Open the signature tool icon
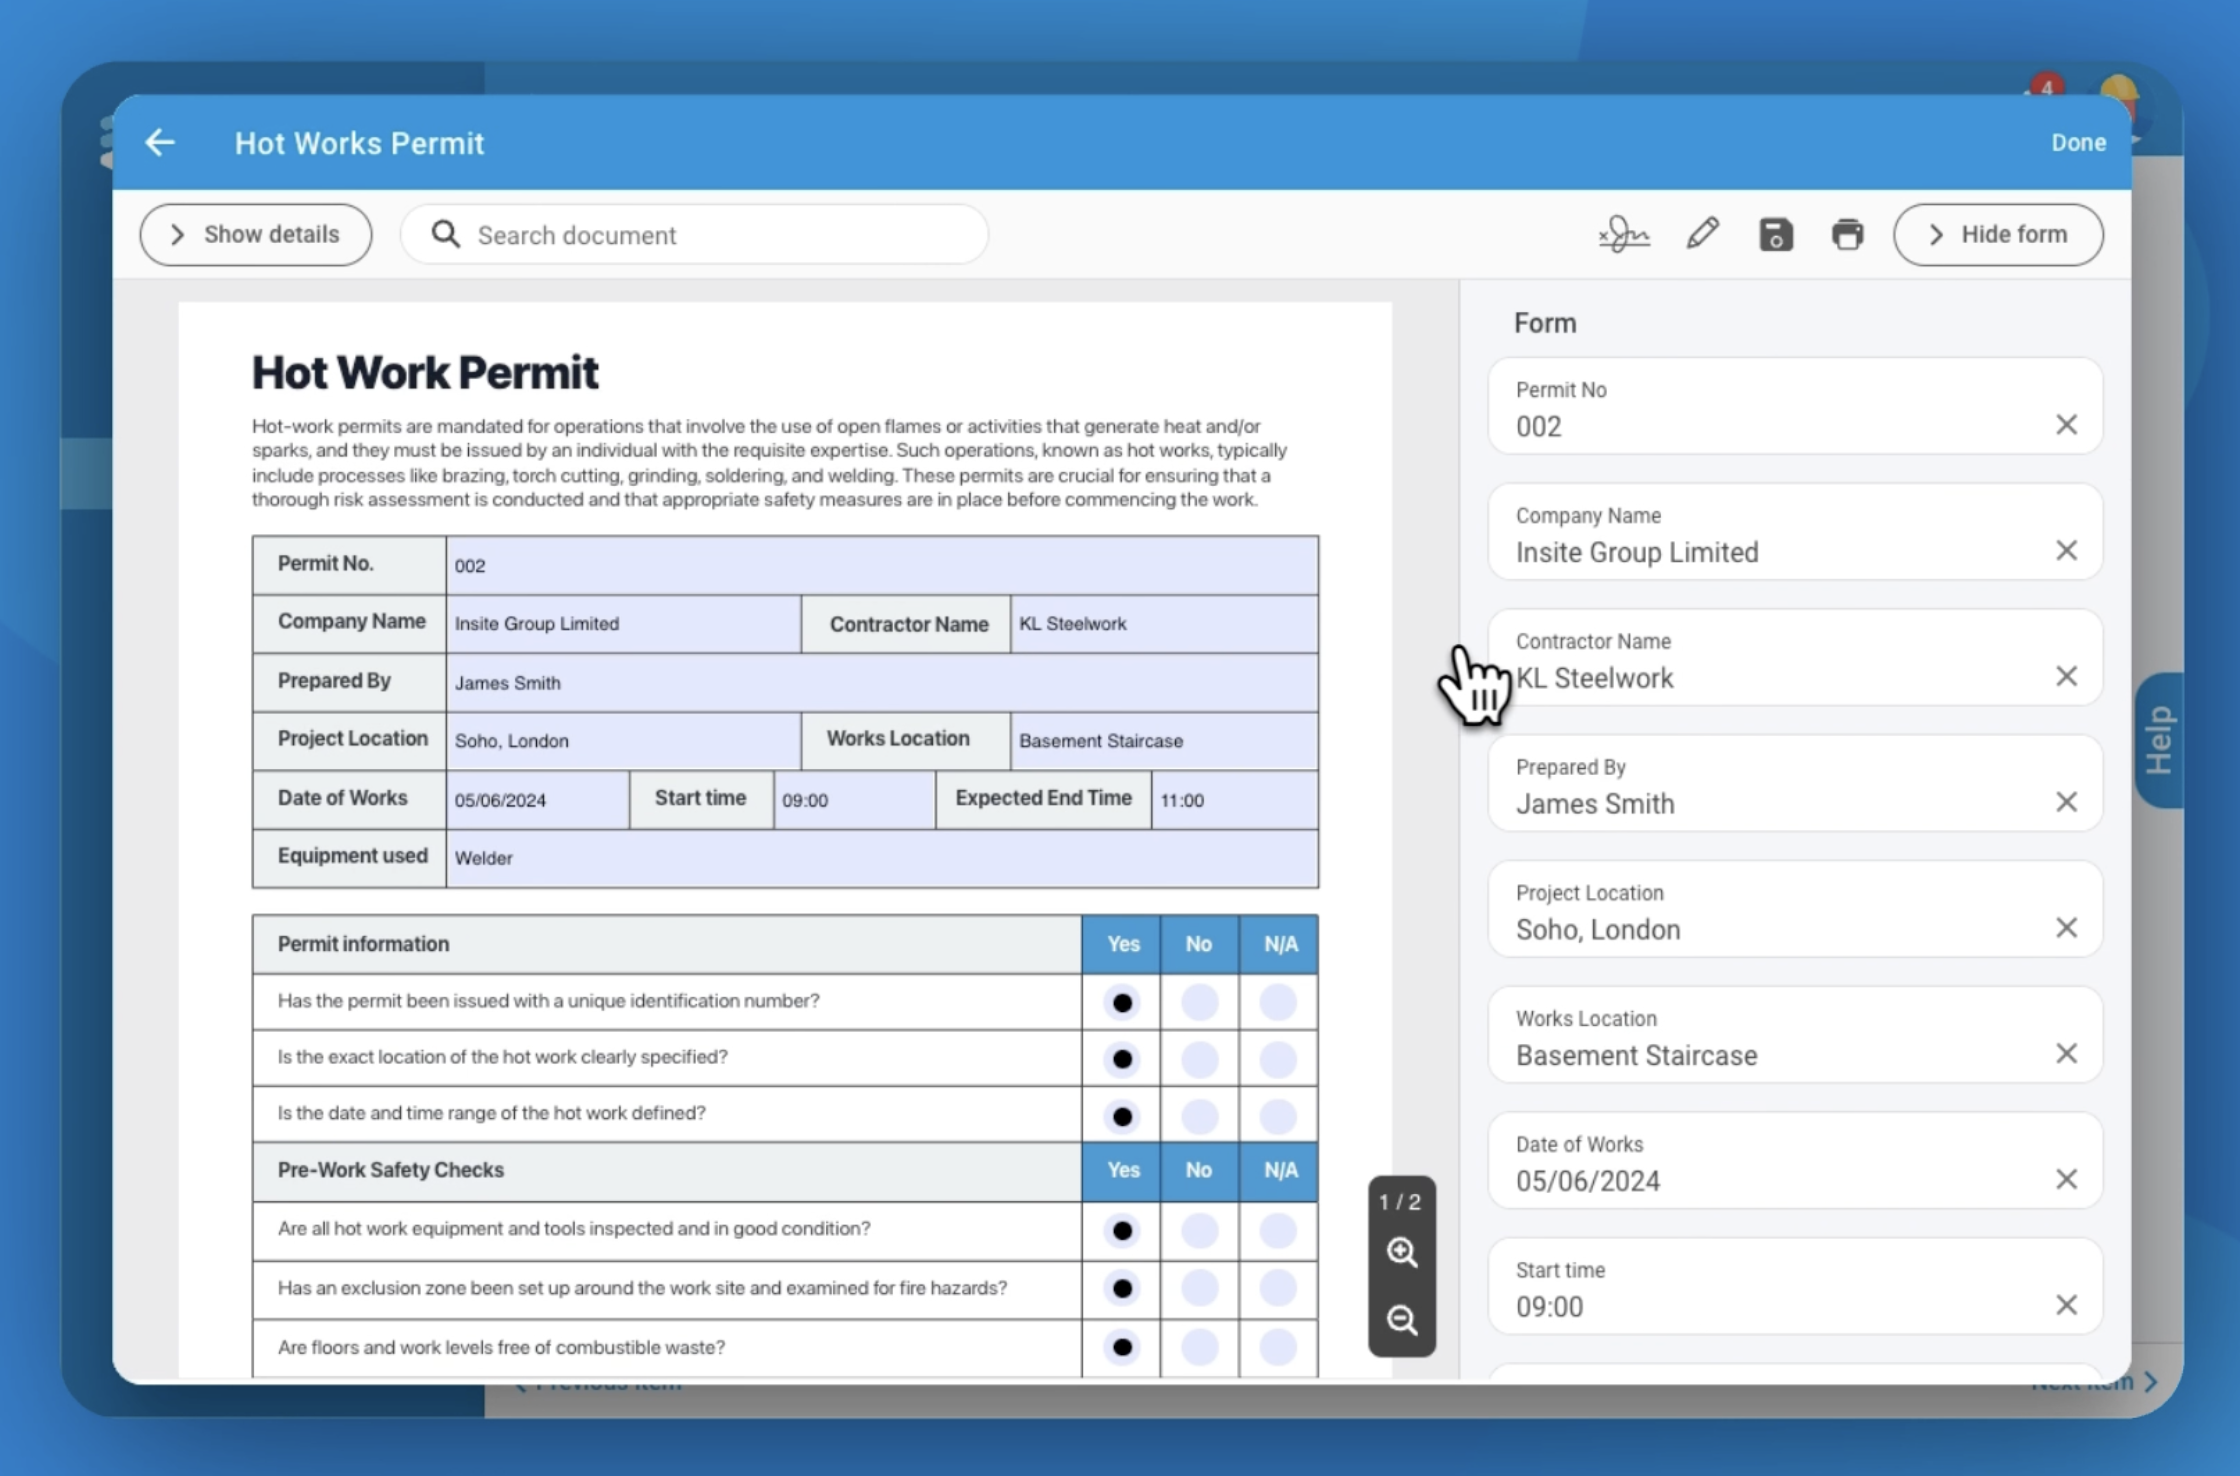Image resolution: width=2240 pixels, height=1476 pixels. tap(1623, 235)
